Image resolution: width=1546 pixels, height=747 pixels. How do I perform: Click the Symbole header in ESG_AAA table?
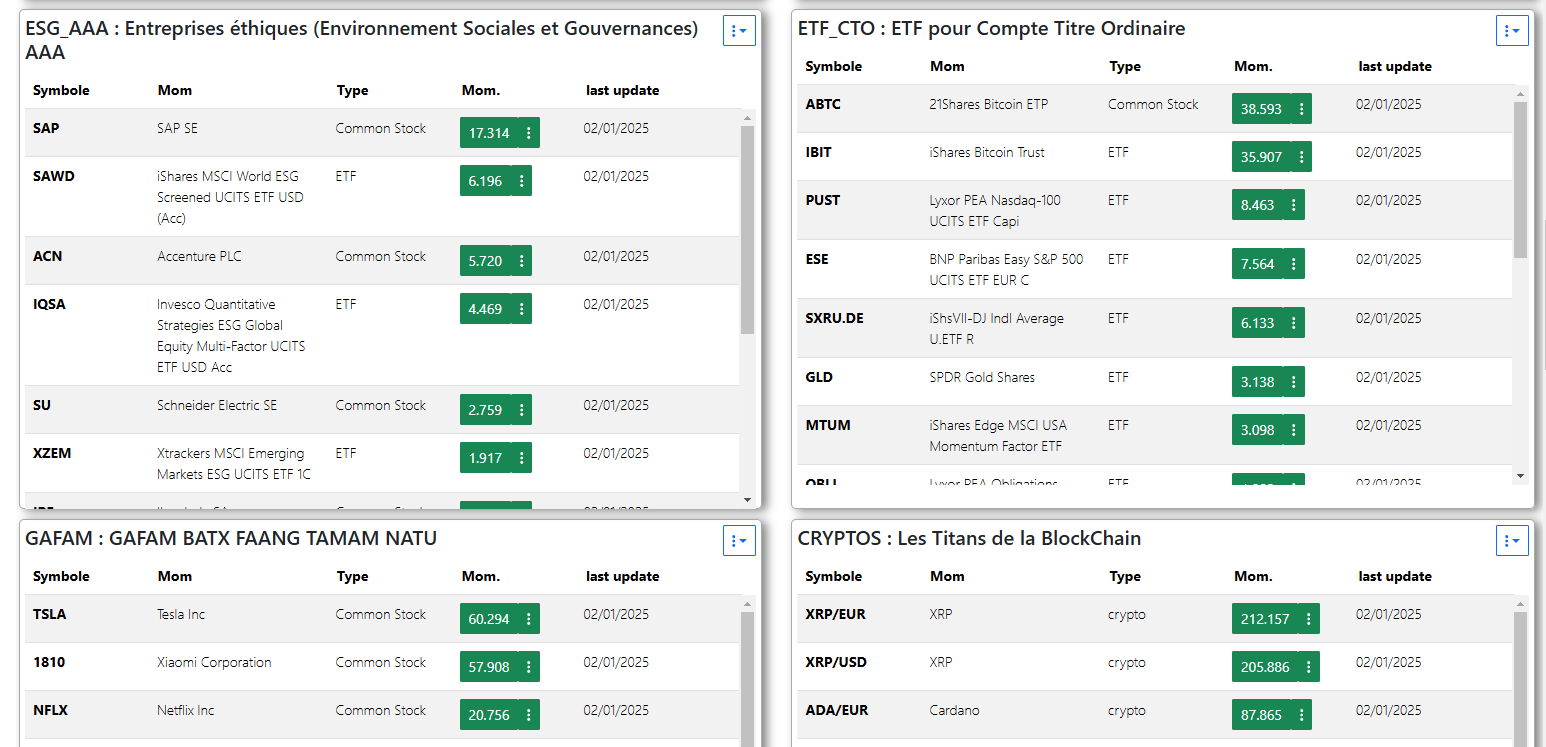point(61,90)
